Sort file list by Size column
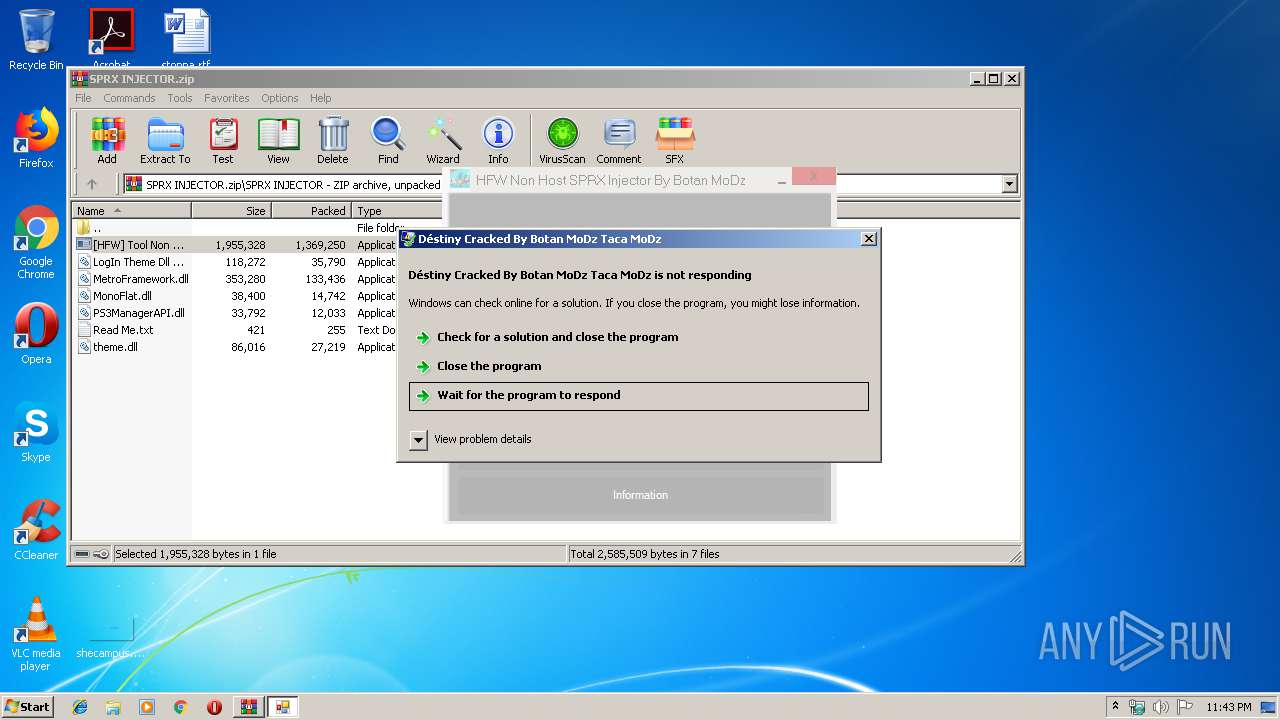Image resolution: width=1280 pixels, height=720 pixels. (232, 211)
